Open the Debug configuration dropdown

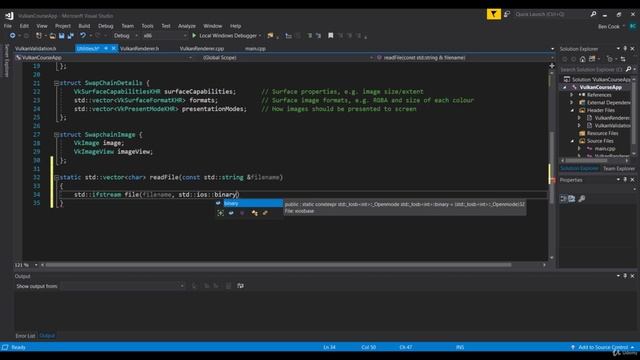125,36
